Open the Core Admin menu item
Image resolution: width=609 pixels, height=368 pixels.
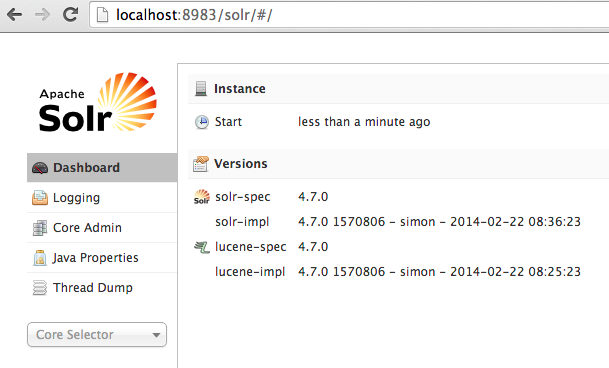click(x=102, y=228)
